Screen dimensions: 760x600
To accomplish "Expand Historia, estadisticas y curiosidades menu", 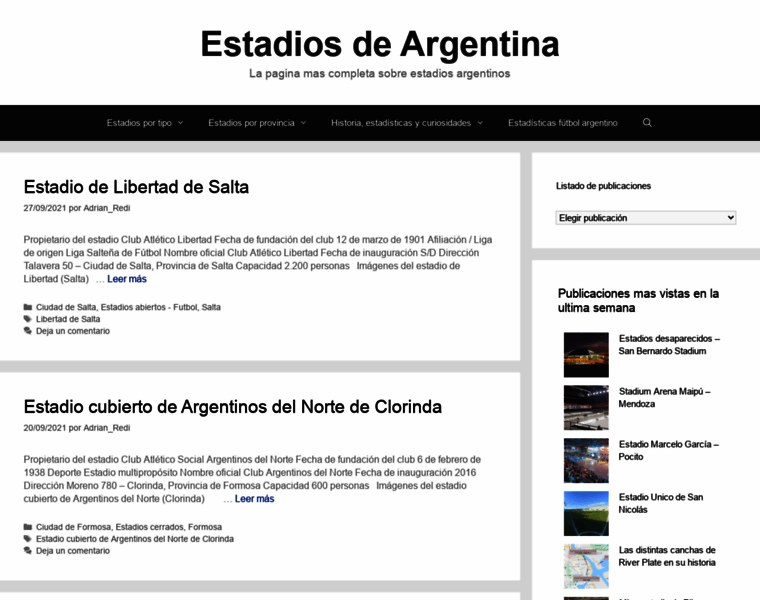I will tap(407, 123).
